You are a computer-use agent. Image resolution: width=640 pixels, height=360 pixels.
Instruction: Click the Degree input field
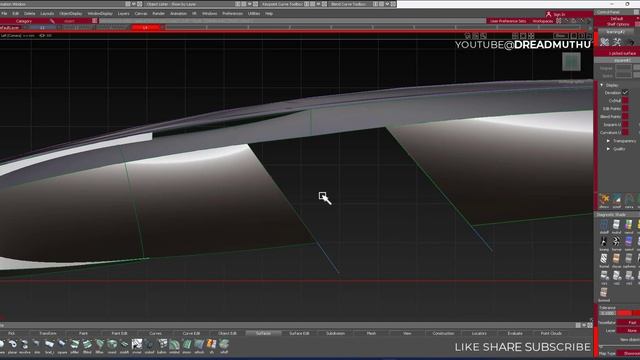[623, 68]
